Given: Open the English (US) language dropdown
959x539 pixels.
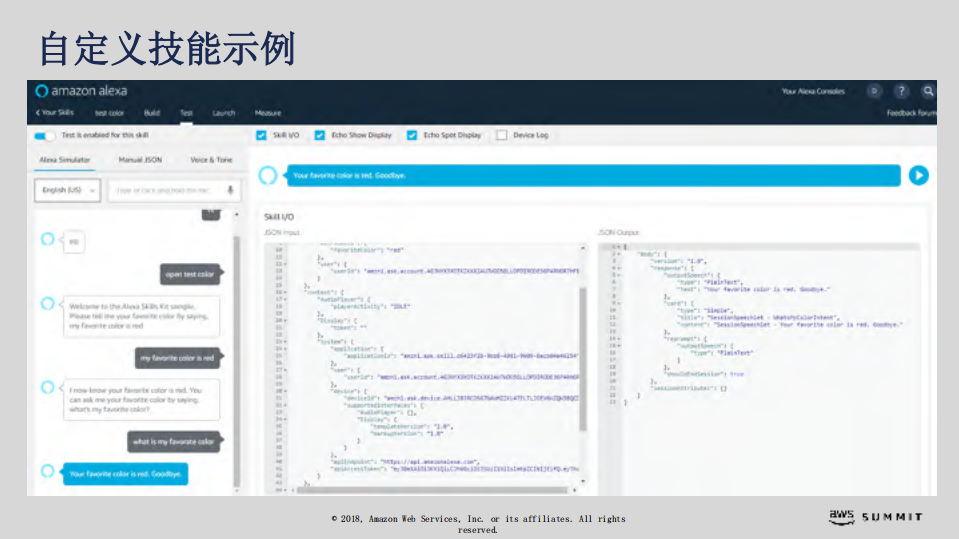Looking at the screenshot, I should pyautogui.click(x=67, y=190).
